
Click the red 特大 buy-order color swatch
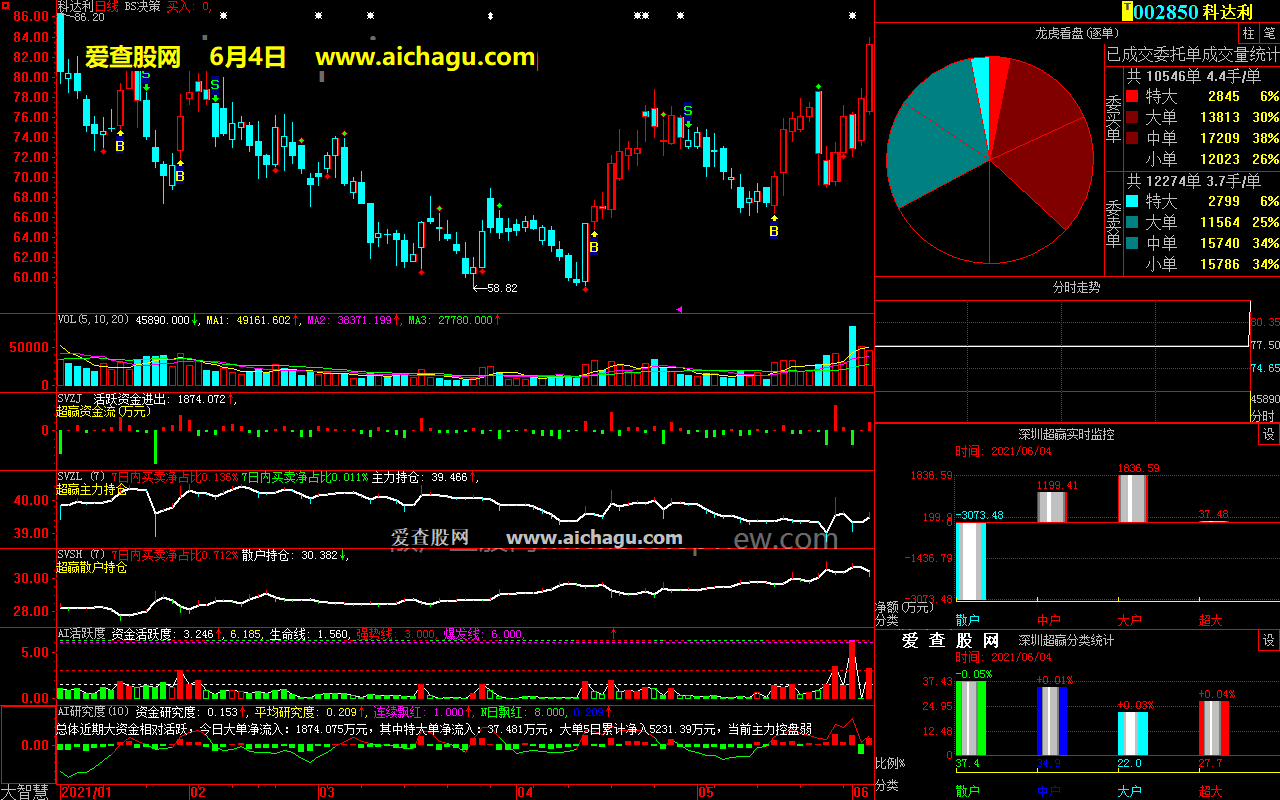tap(1132, 96)
